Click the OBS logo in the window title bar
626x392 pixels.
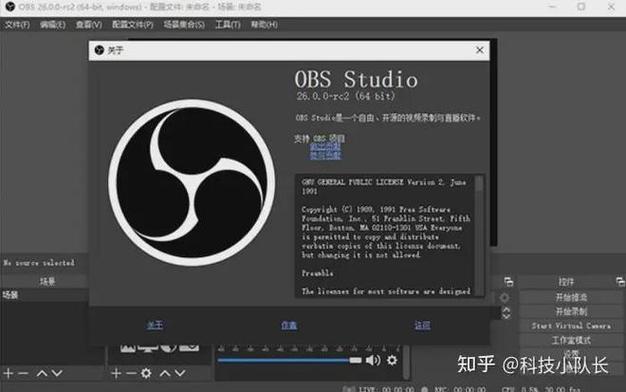click(x=10, y=7)
